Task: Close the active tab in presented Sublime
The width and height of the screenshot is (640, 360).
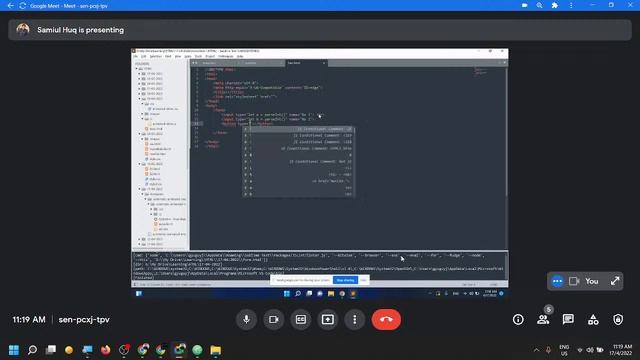Action: 324,63
